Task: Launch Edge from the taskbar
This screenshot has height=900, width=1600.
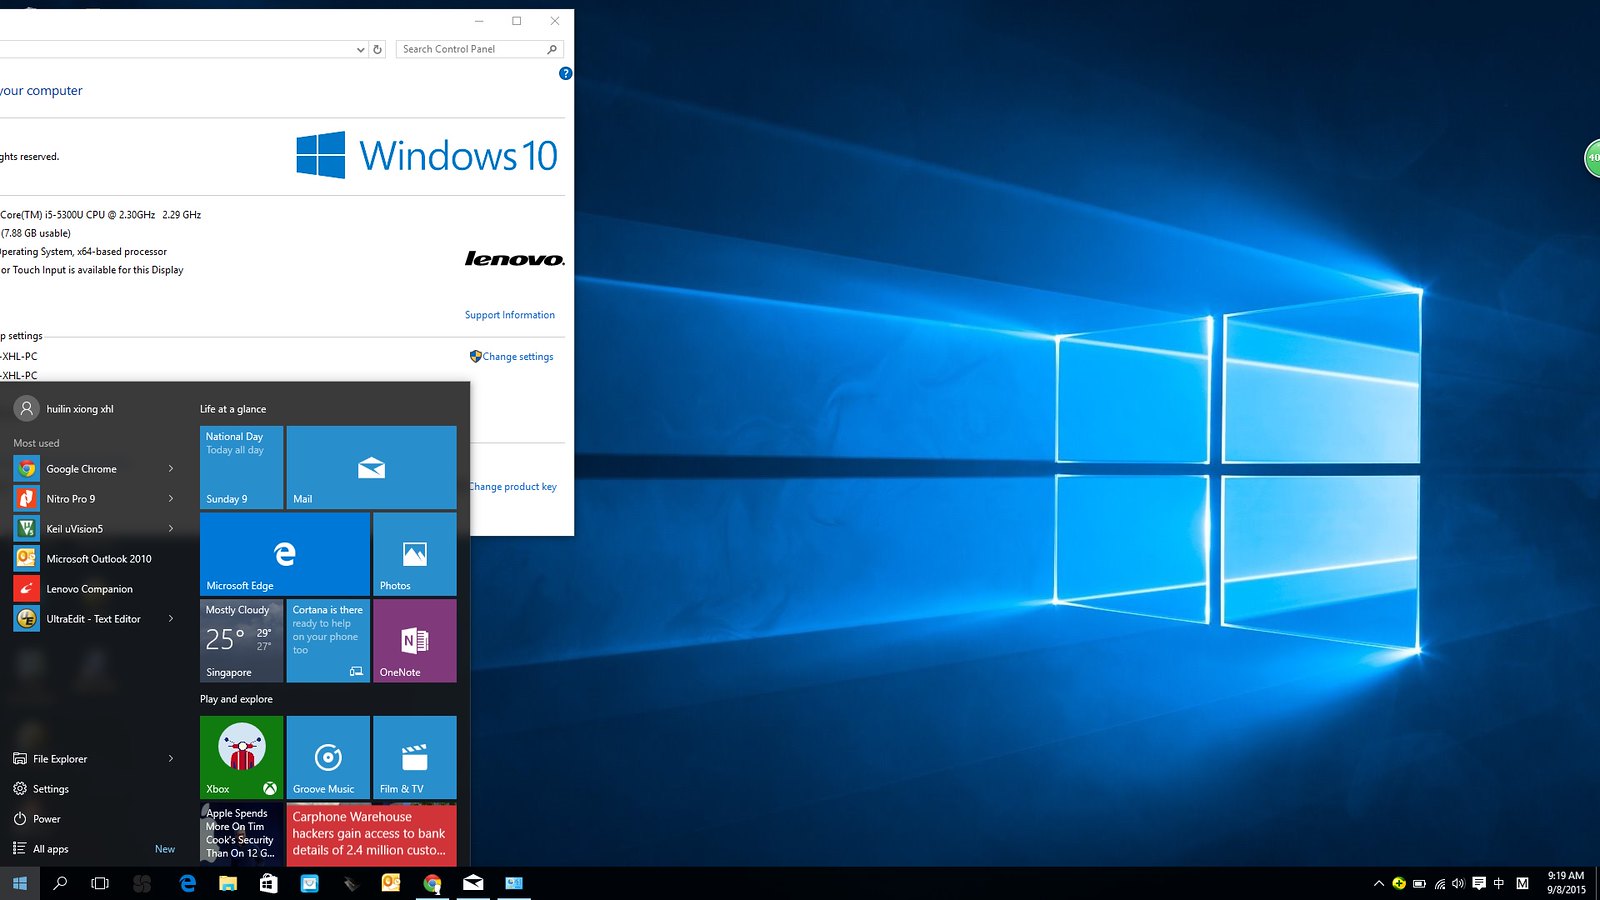Action: click(x=187, y=883)
